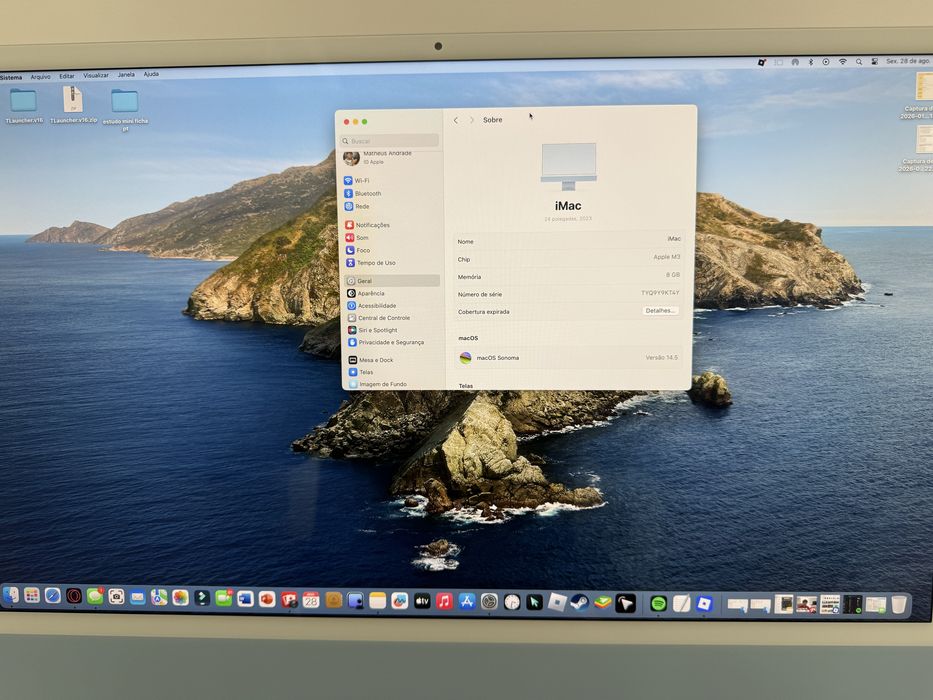
Task: Open Clock app from the dock
Action: [512, 602]
